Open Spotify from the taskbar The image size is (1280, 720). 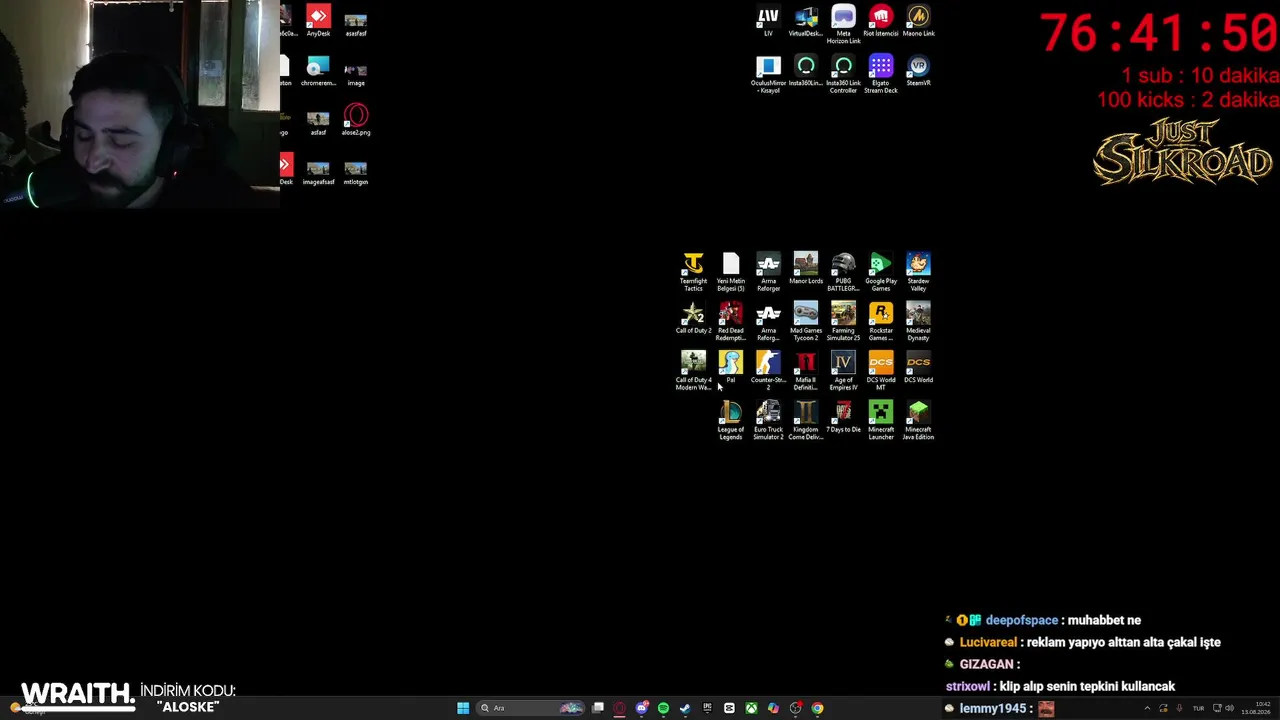pos(663,708)
